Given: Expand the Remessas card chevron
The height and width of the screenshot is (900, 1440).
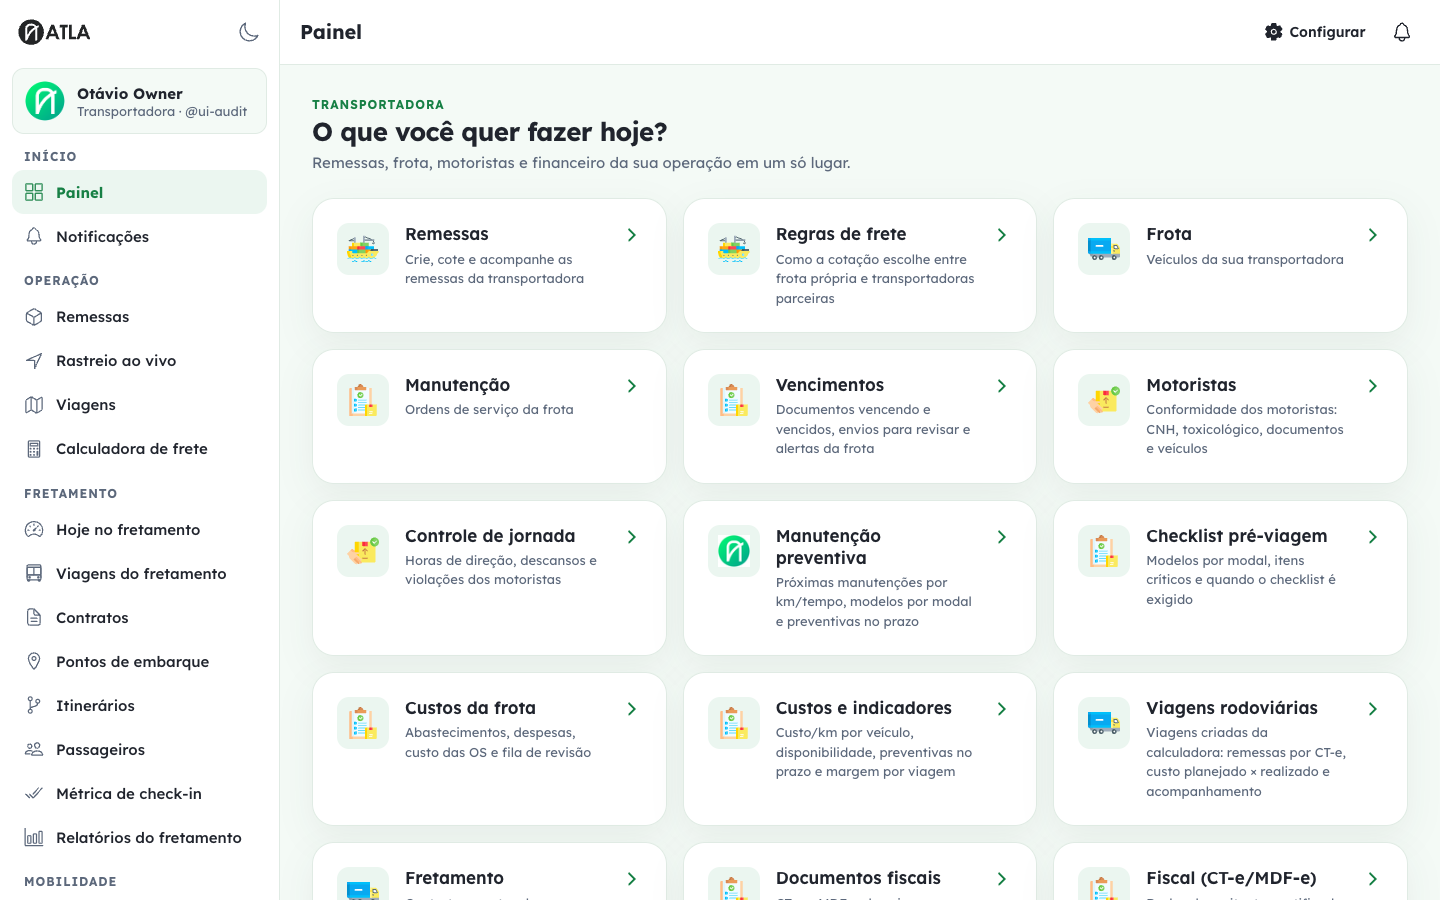Looking at the screenshot, I should pos(632,235).
